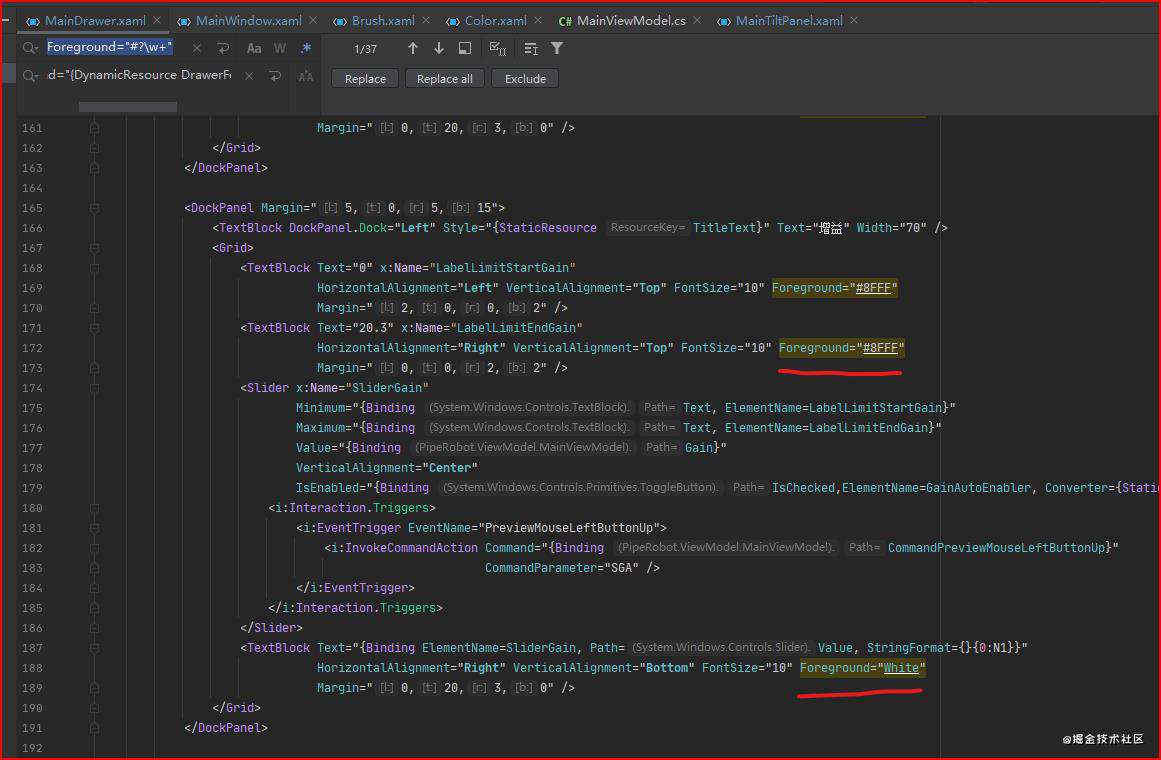
Task: Click the SliderGain name on line 174
Action: (387, 388)
